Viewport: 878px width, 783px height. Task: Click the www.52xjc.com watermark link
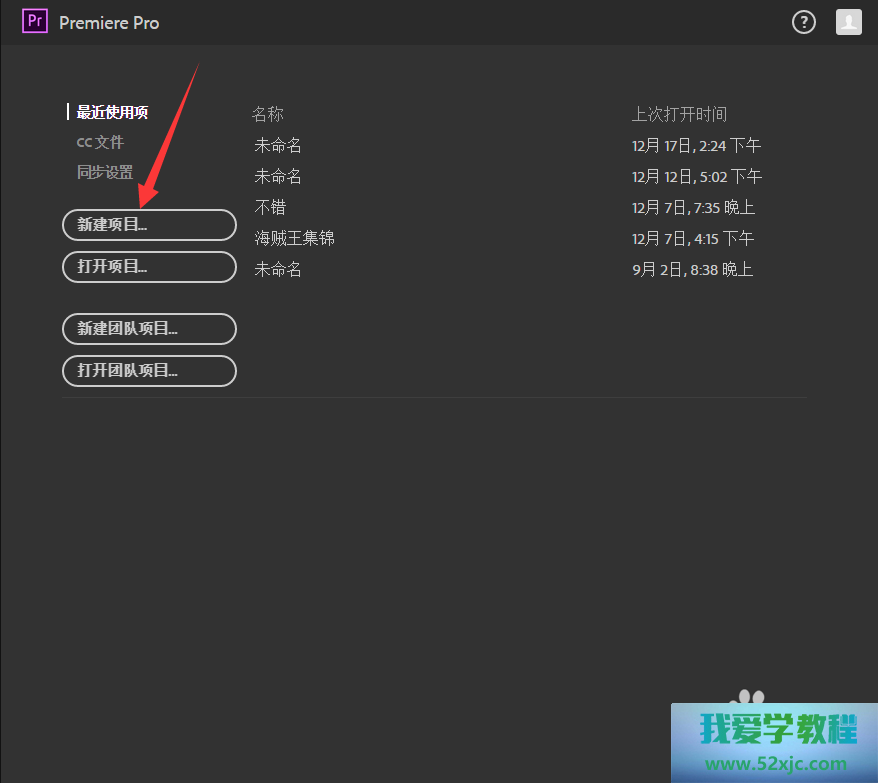coord(775,762)
